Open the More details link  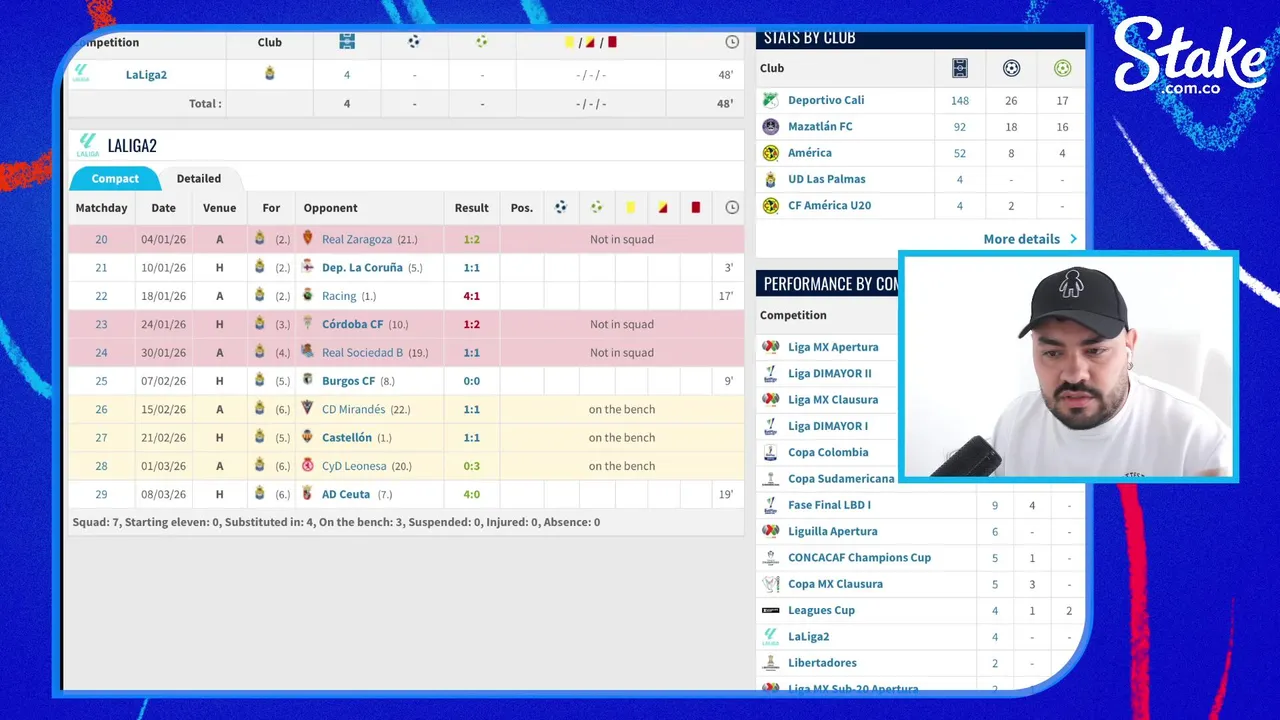pyautogui.click(x=1031, y=239)
